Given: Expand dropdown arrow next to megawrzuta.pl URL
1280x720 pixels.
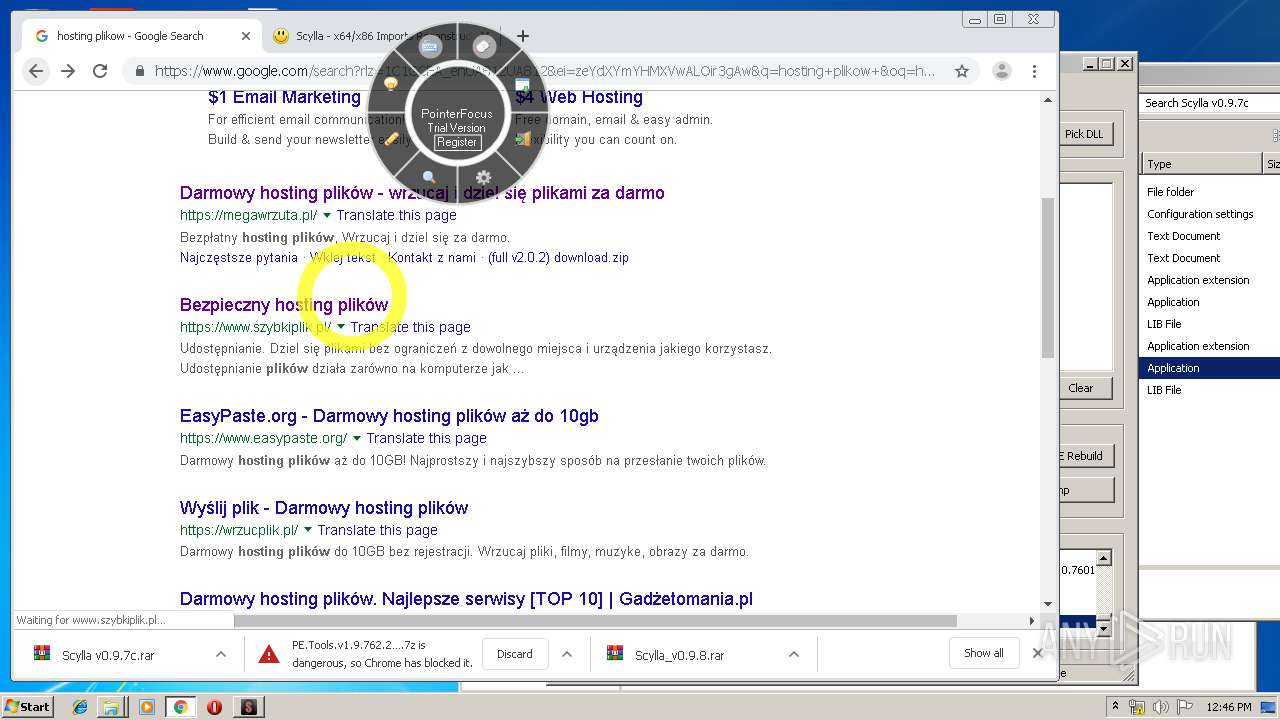Looking at the screenshot, I should click(327, 215).
